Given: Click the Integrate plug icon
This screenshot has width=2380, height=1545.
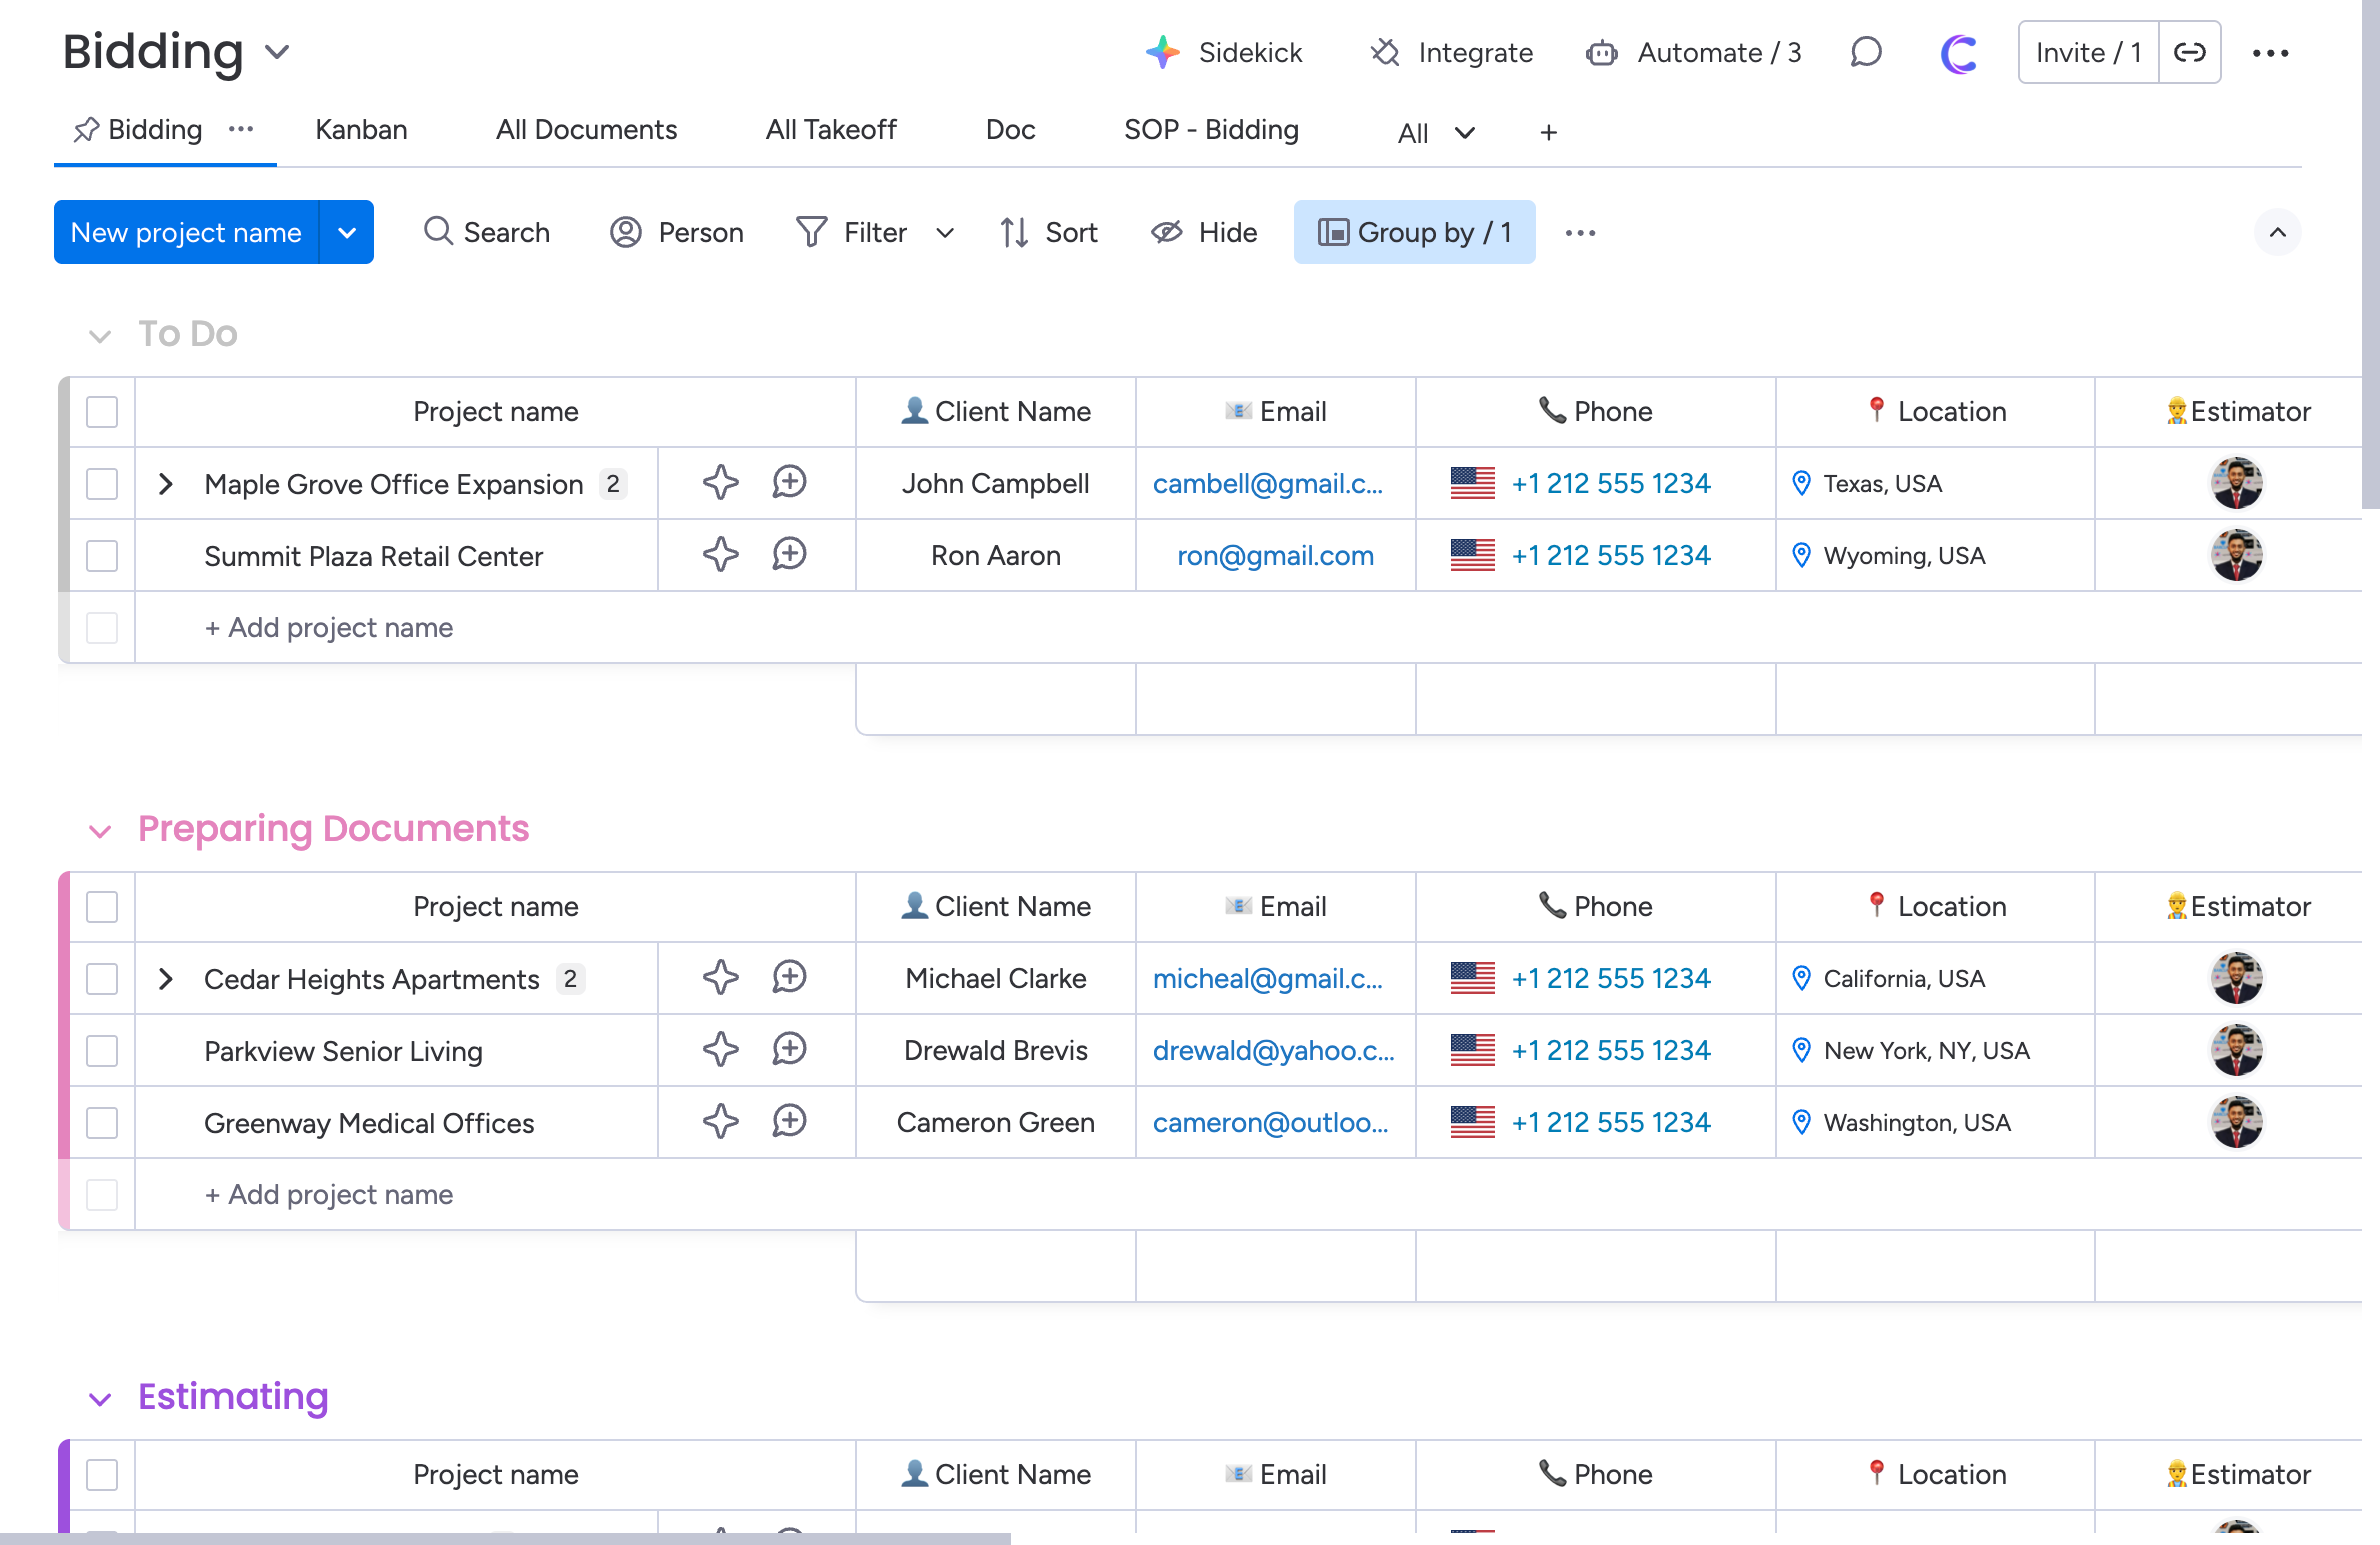Looking at the screenshot, I should [1385, 52].
